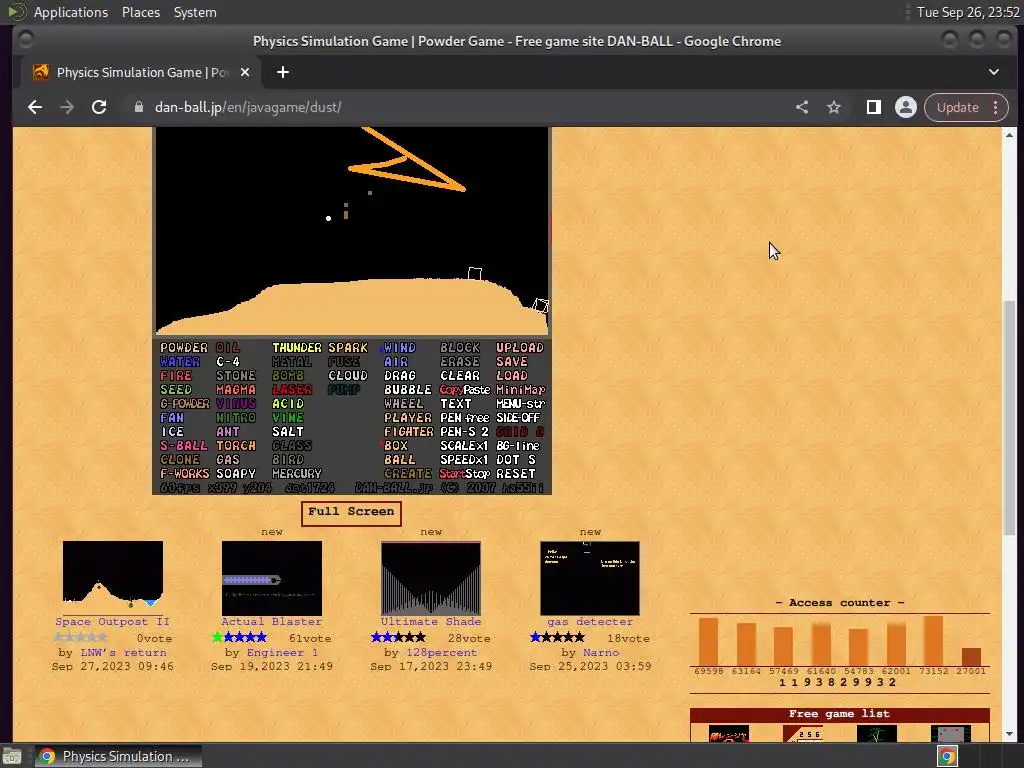1024x768 pixels.
Task: Open Chrome profile avatar icon
Action: click(x=906, y=107)
